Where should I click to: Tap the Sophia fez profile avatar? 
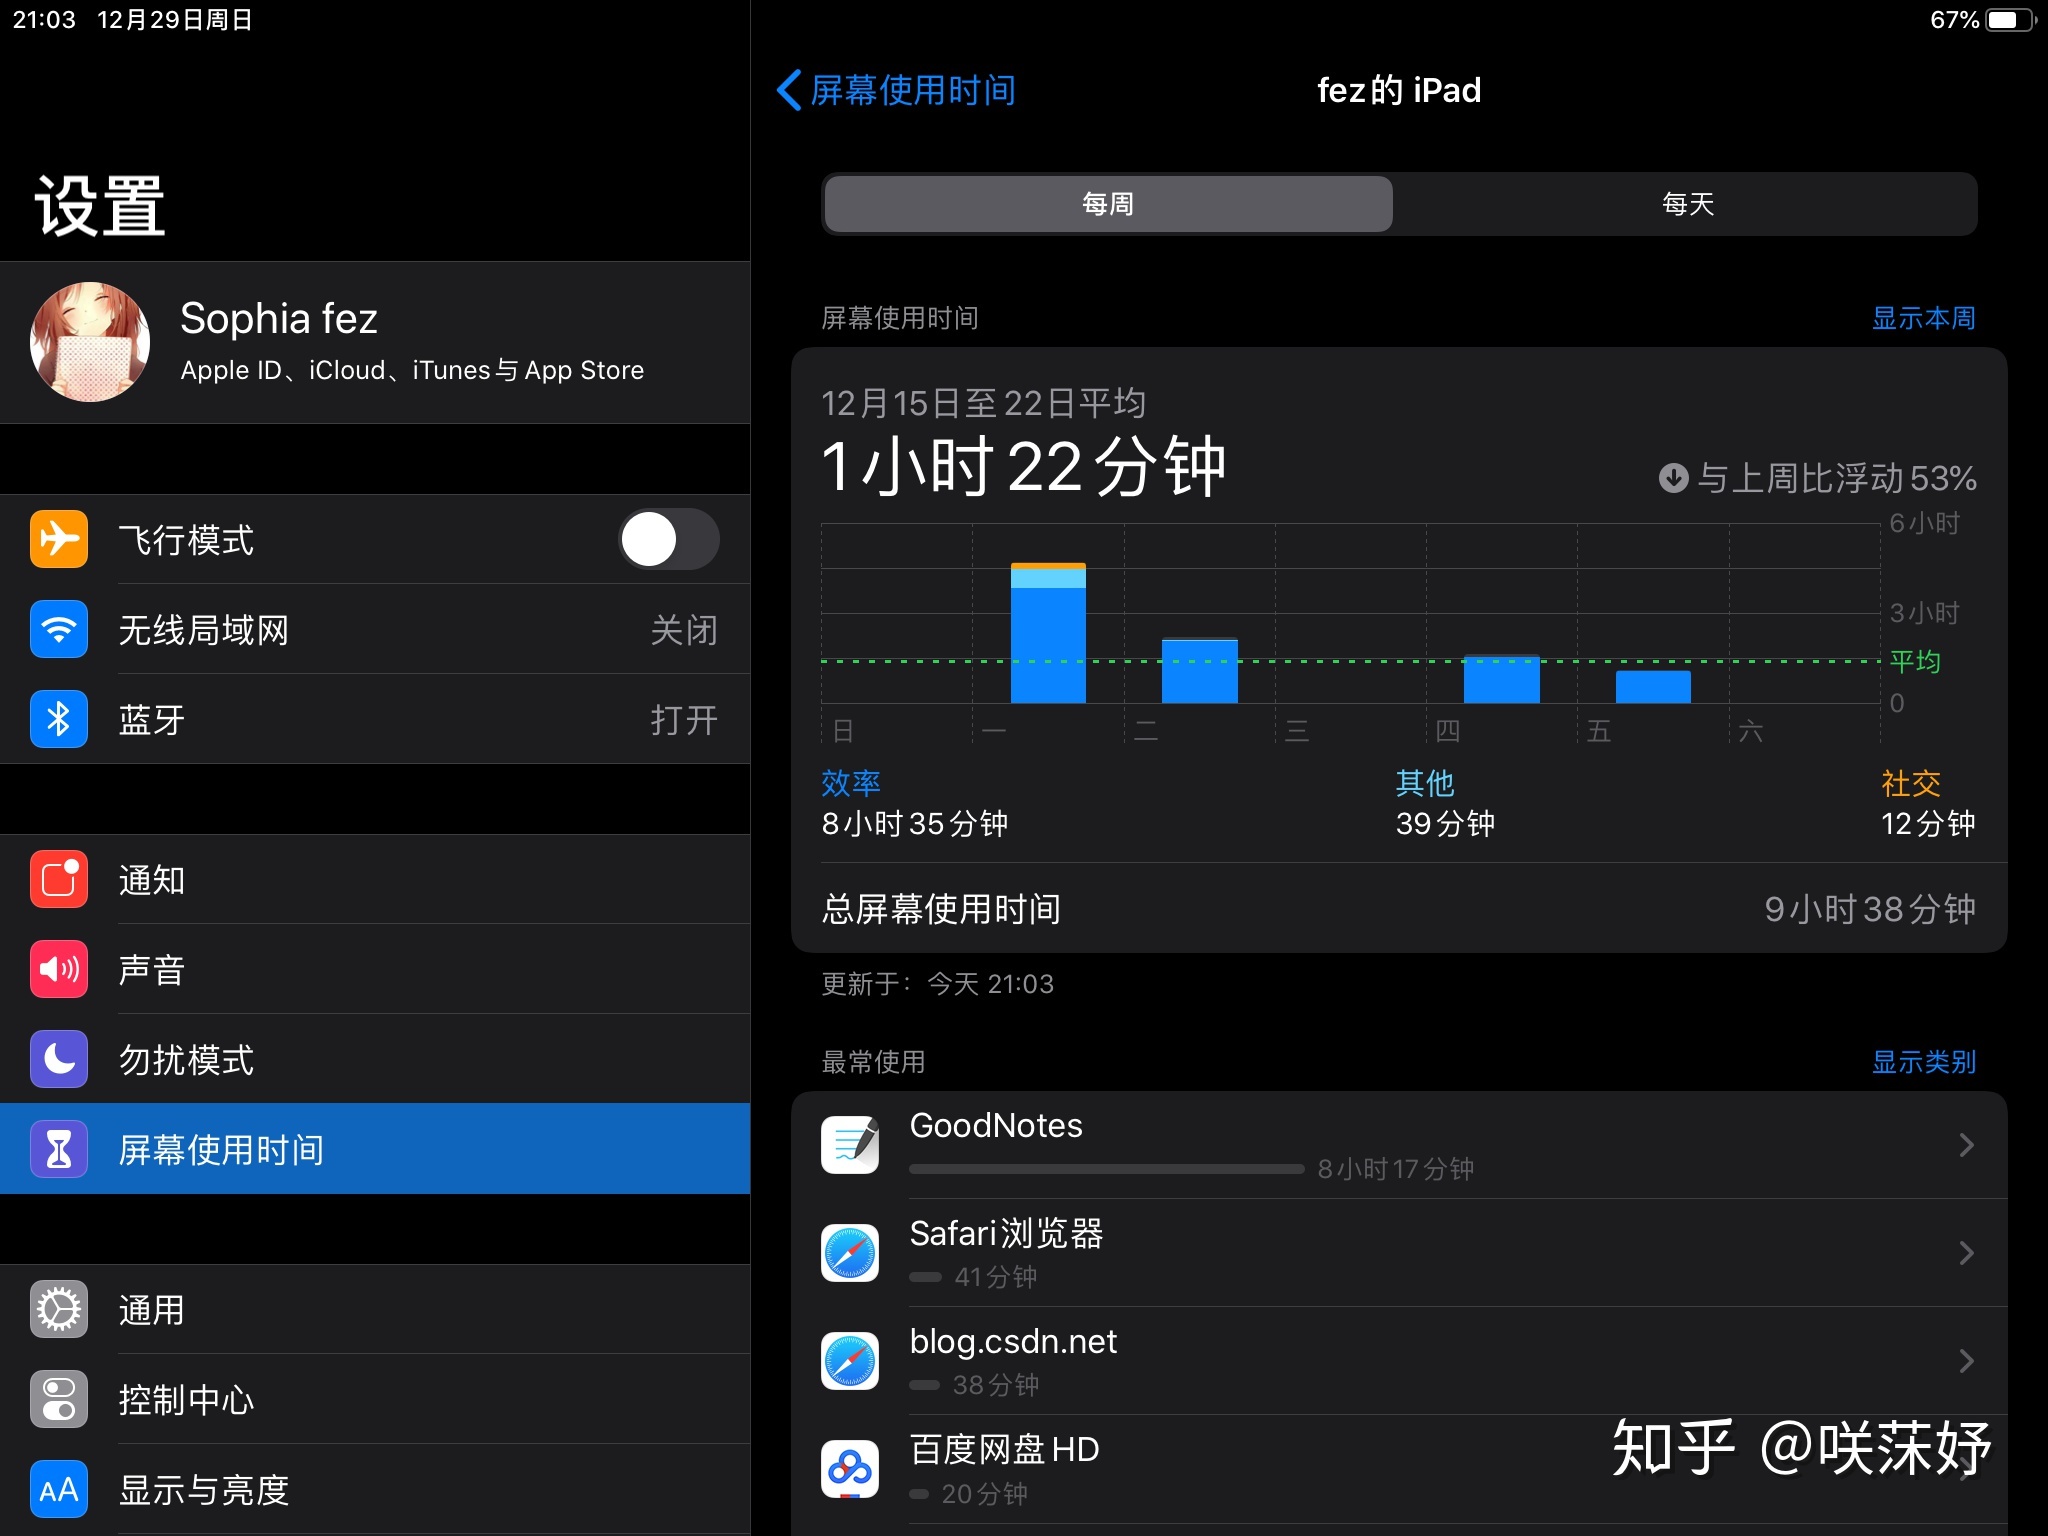[x=90, y=342]
